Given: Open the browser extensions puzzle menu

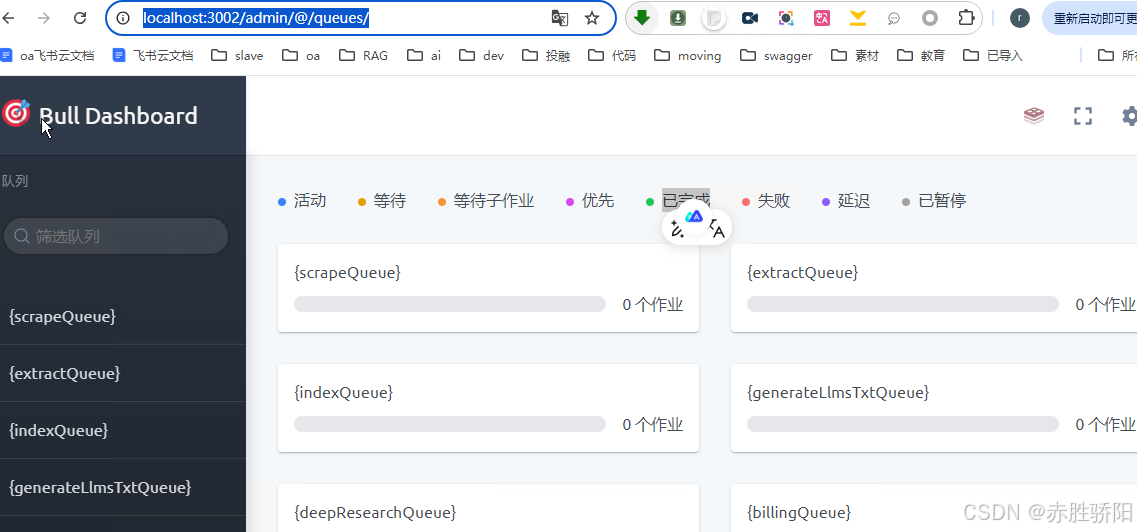Looking at the screenshot, I should [x=966, y=18].
